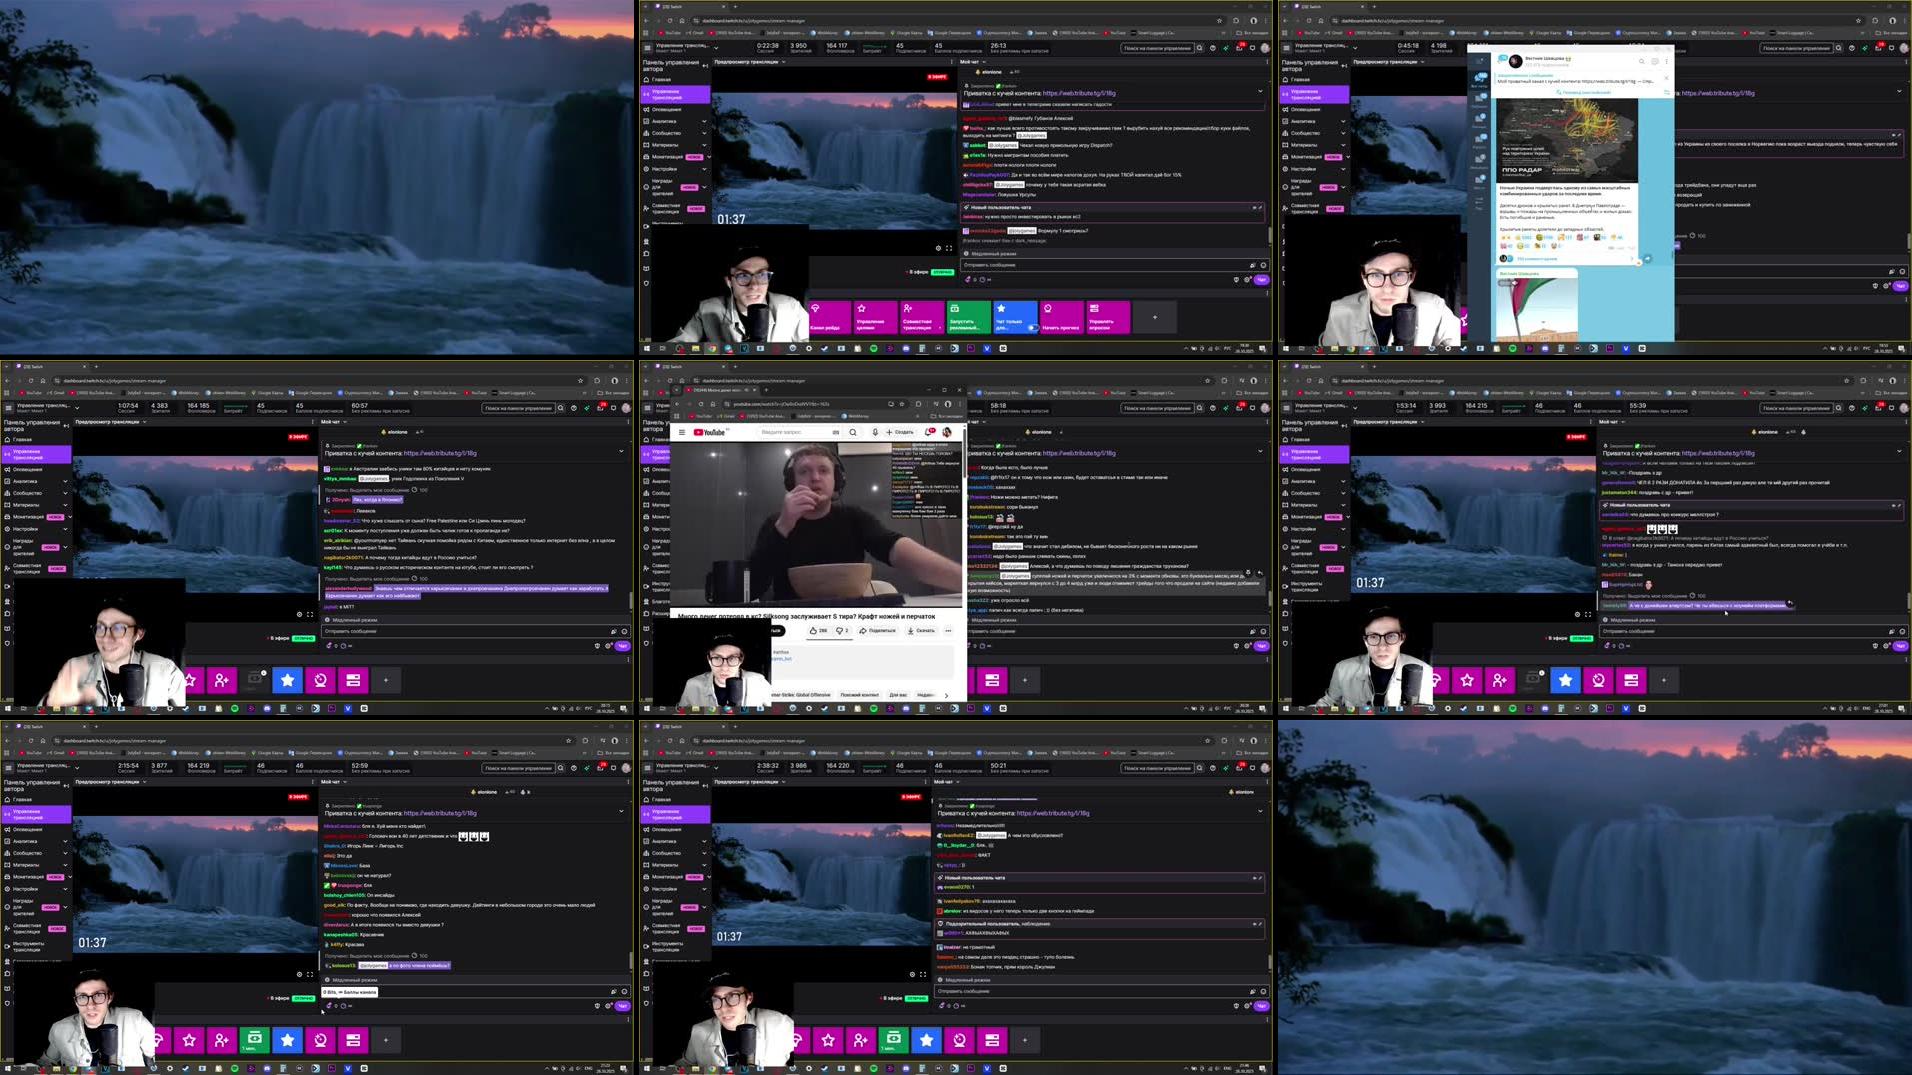Click the green bitrate health bar
The width and height of the screenshot is (1912, 1075).
[x=874, y=47]
